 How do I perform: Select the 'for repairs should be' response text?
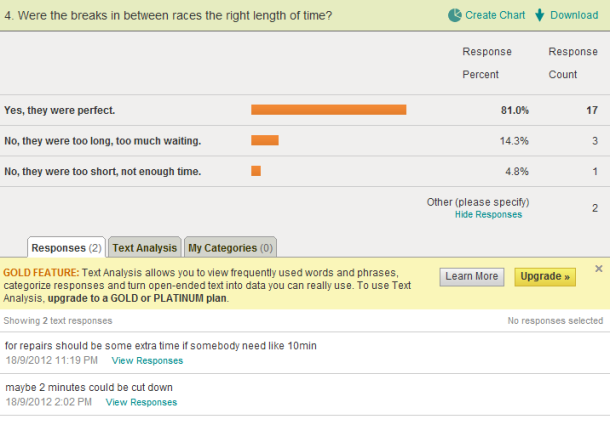click(160, 346)
